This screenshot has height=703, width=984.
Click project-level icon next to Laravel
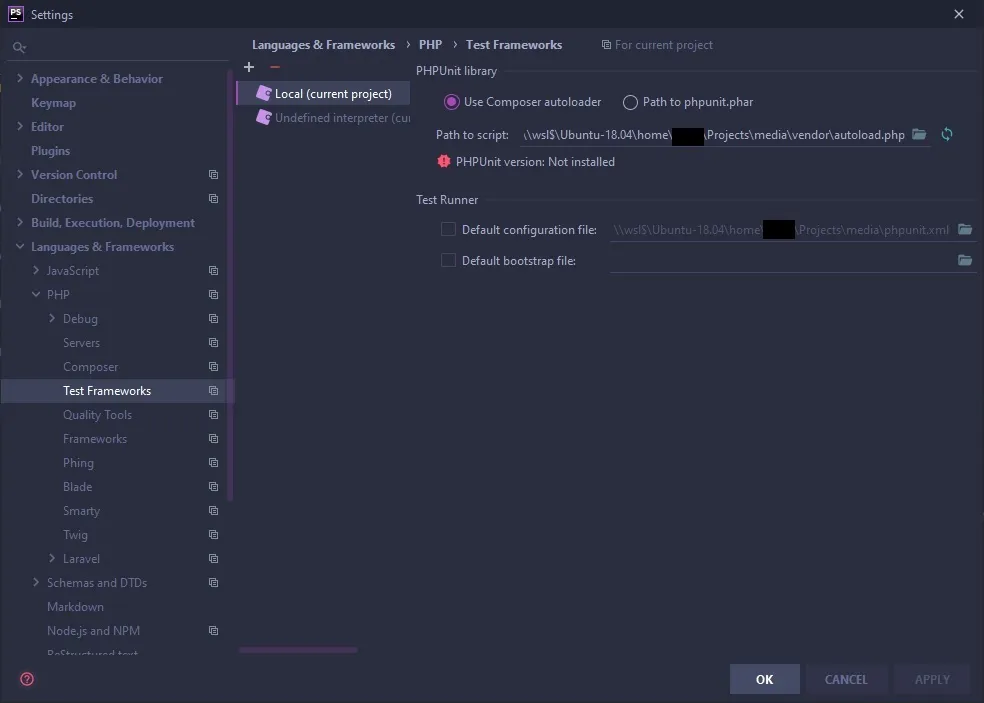coord(213,559)
